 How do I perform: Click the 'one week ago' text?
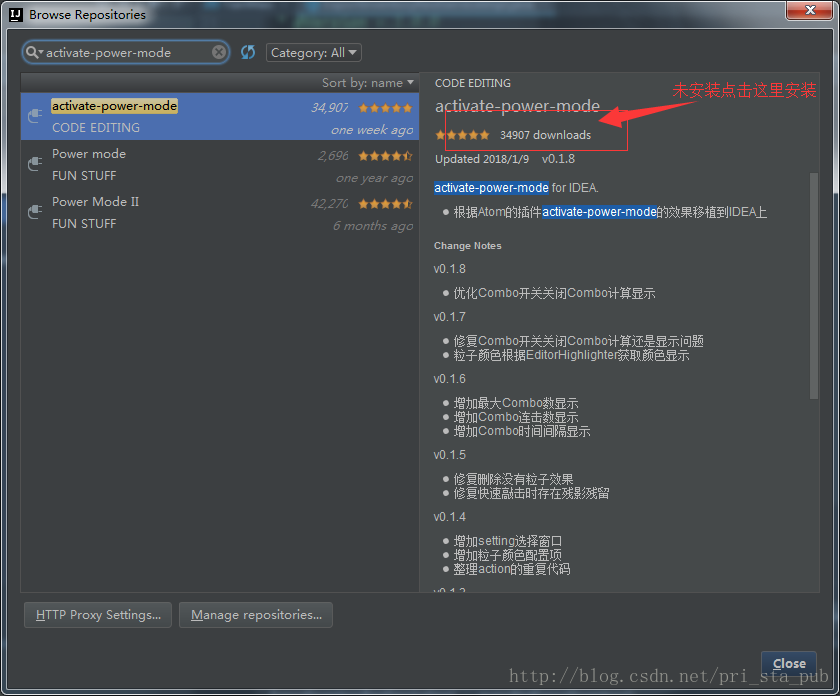coord(372,130)
